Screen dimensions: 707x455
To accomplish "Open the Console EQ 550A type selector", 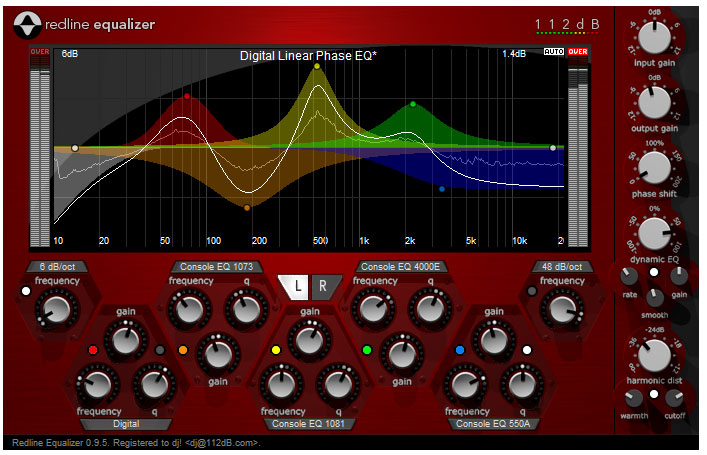I will [493, 424].
